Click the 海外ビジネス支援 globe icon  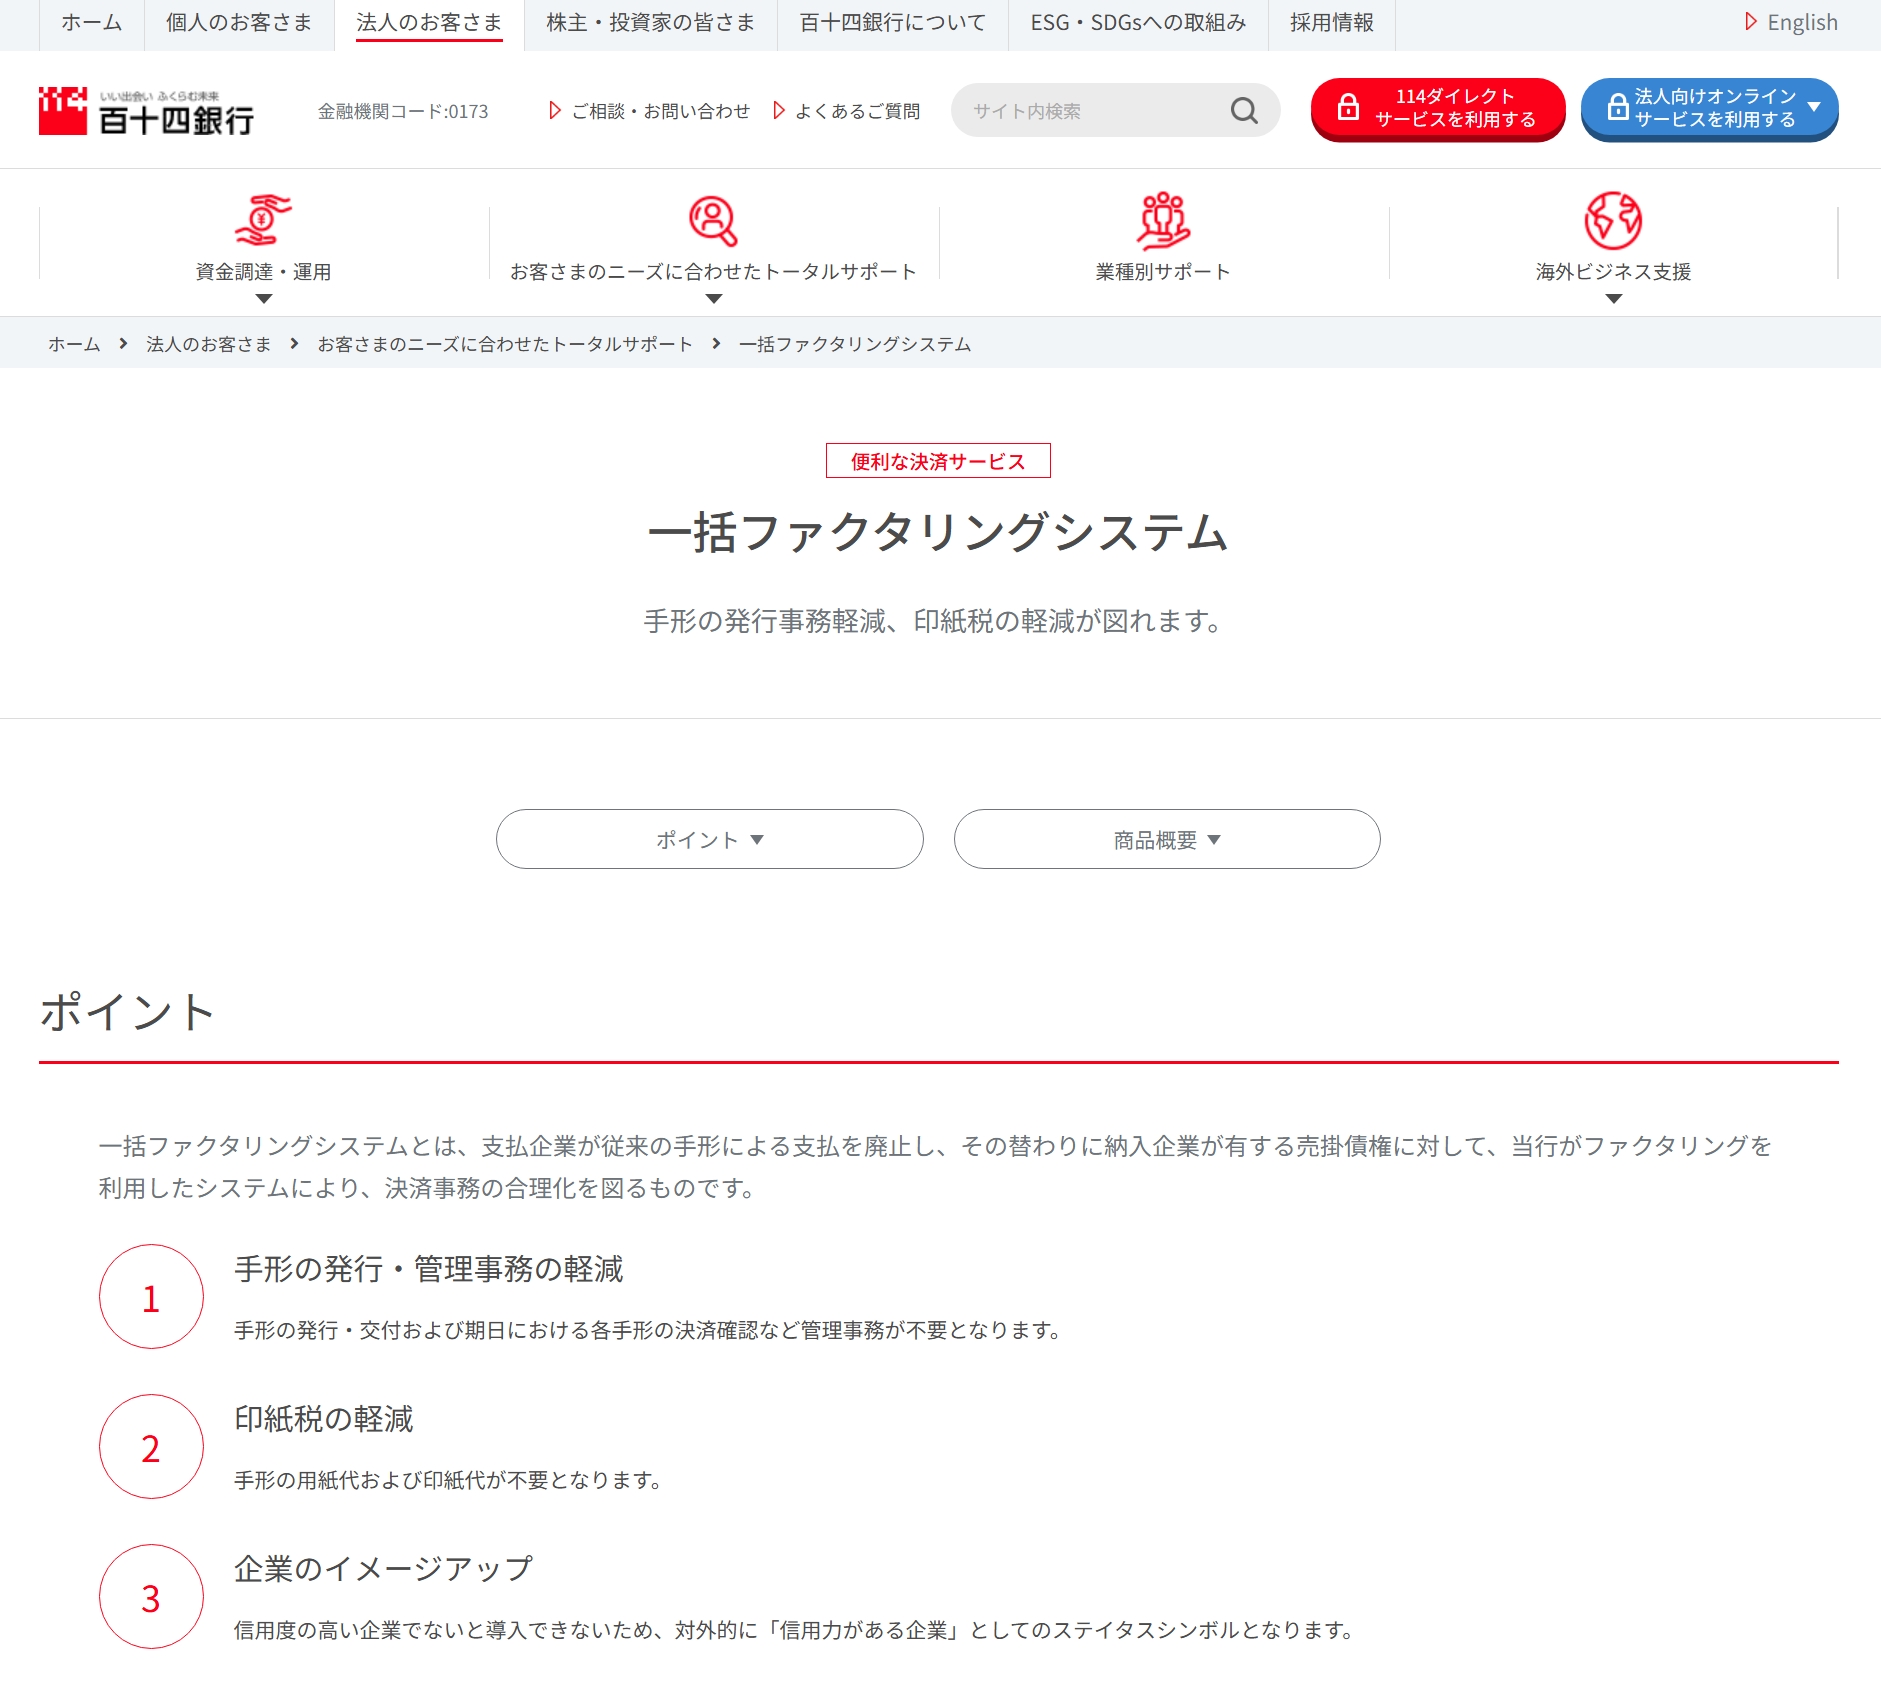(x=1612, y=220)
